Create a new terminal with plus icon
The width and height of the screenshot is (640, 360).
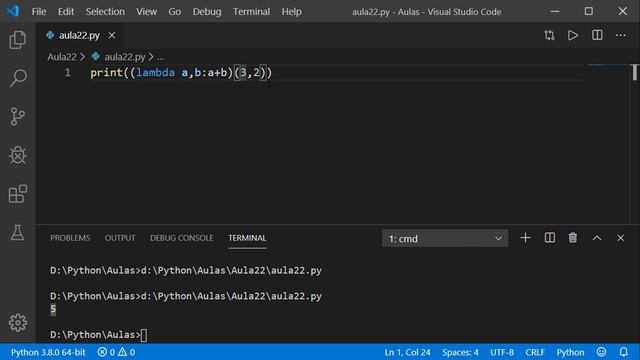(x=525, y=238)
